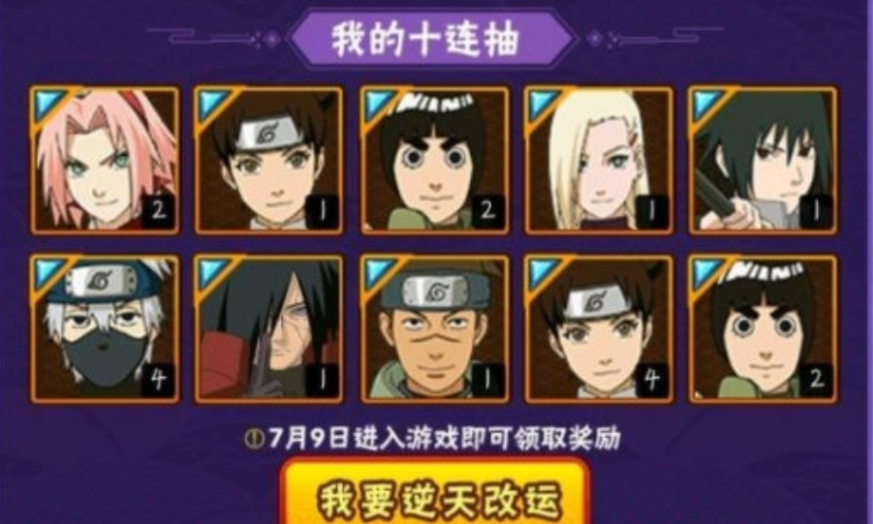Screen dimensions: 873x524
Task: Click the blue triangle badge on Kakashi card
Action: 49,273
